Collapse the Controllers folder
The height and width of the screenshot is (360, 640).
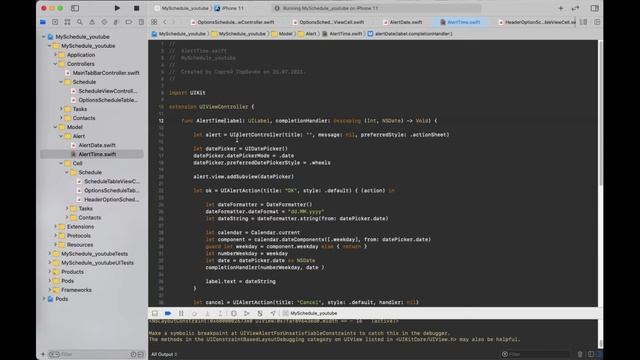[56, 64]
